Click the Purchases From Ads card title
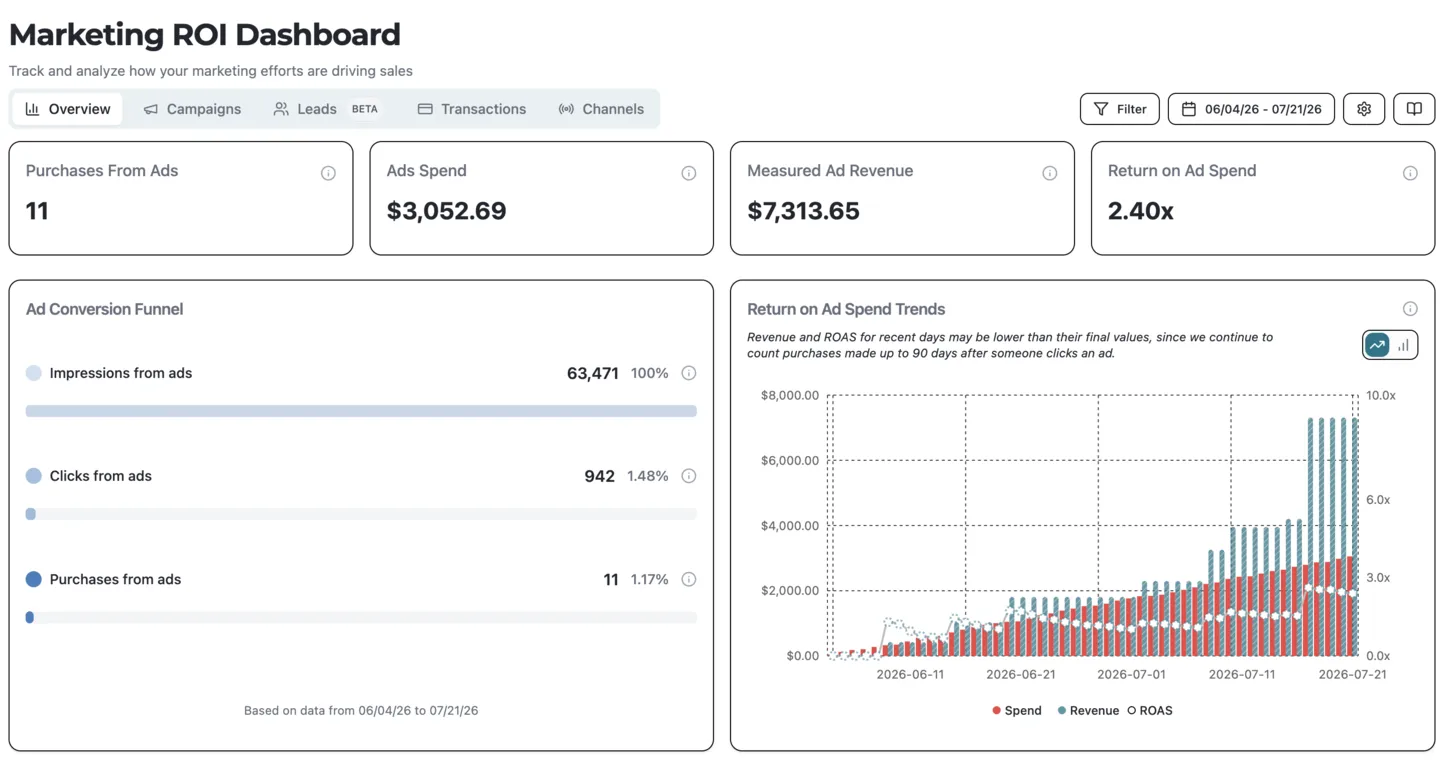 [102, 171]
